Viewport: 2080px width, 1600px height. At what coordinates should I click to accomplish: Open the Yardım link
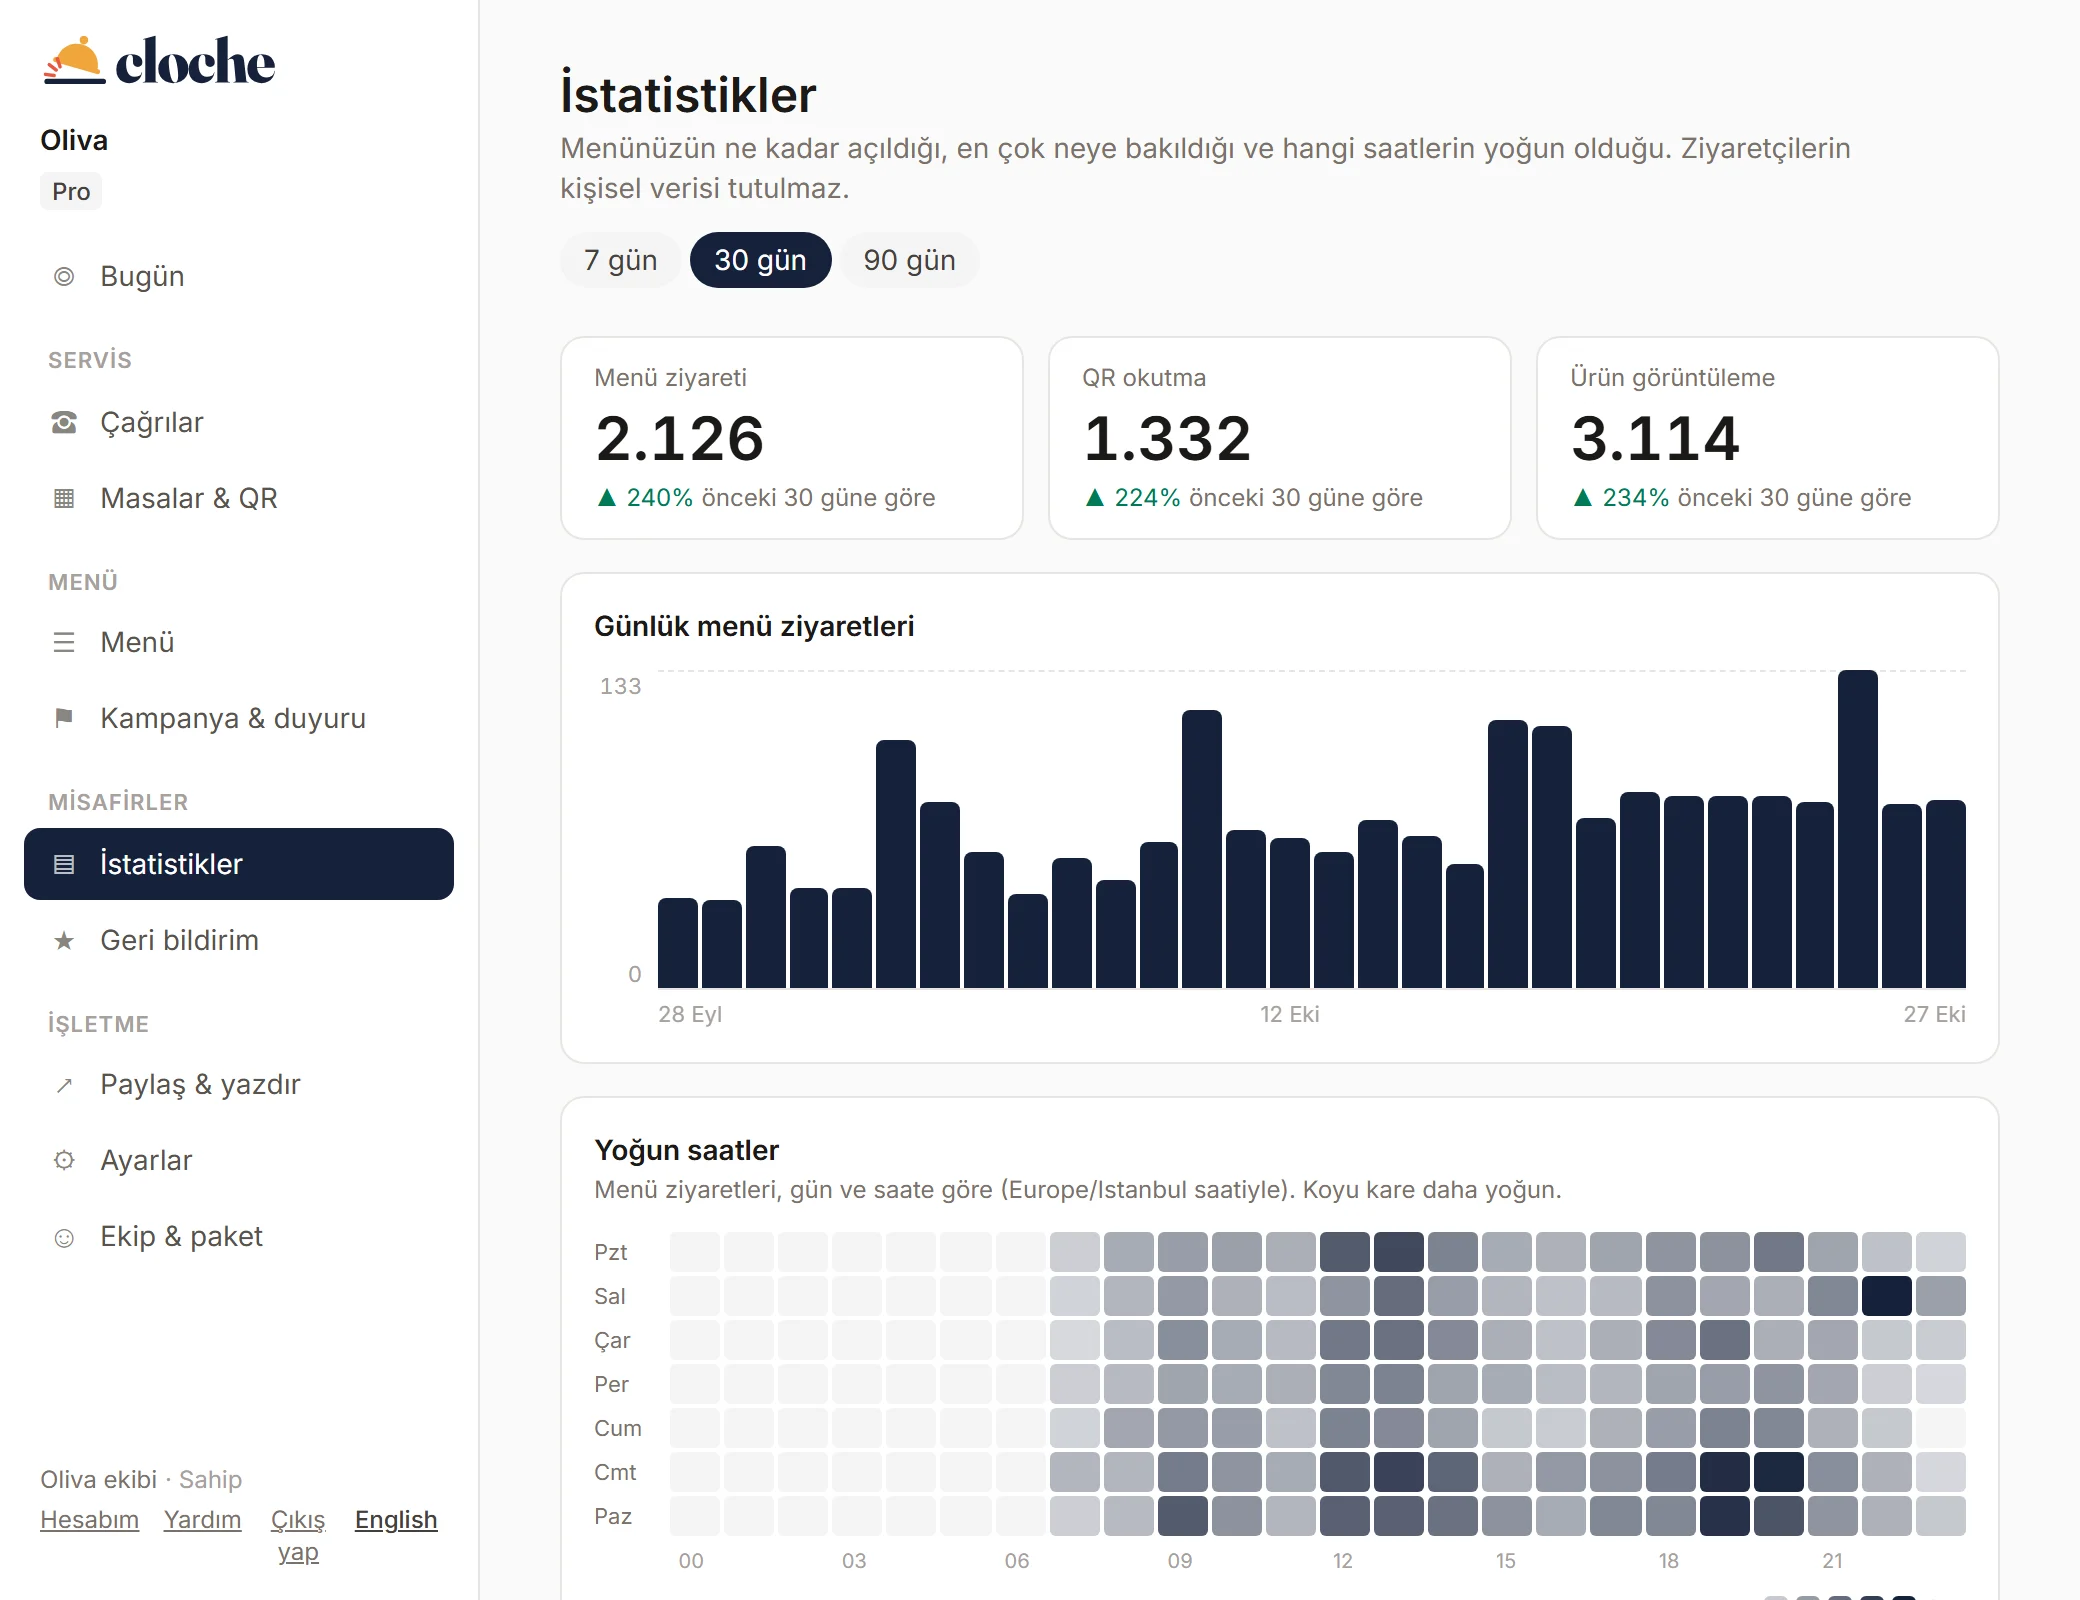[x=202, y=1520]
